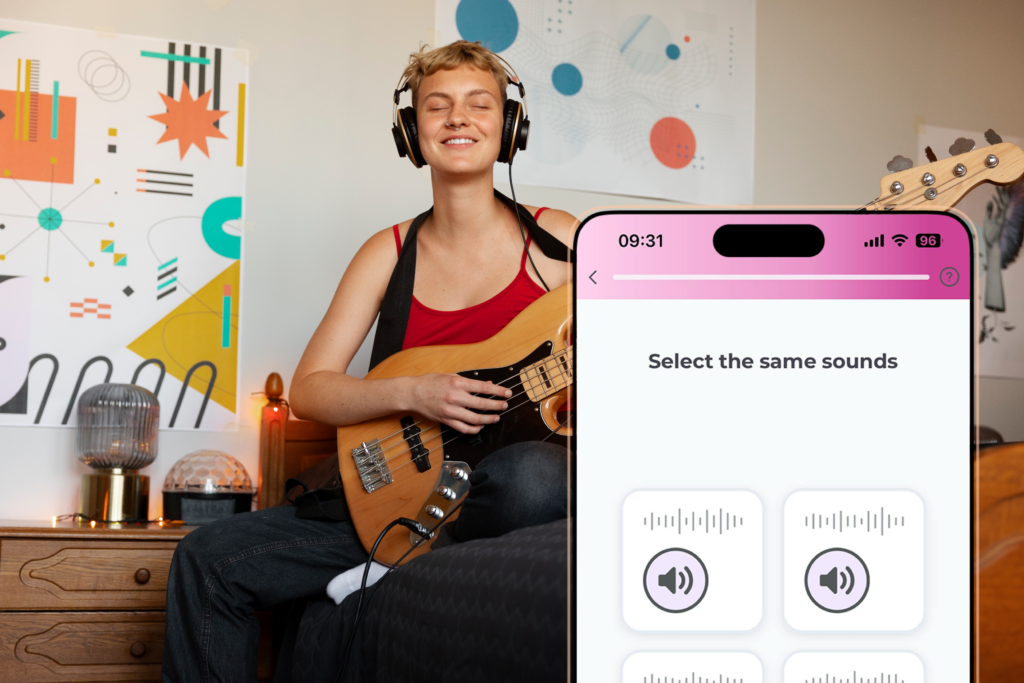The height and width of the screenshot is (683, 1024).
Task: Tap the cellular signal bars icon
Action: click(874, 241)
